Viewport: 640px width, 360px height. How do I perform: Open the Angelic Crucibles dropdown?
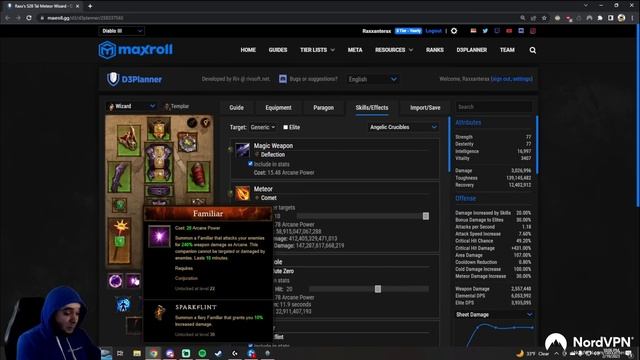(403, 127)
